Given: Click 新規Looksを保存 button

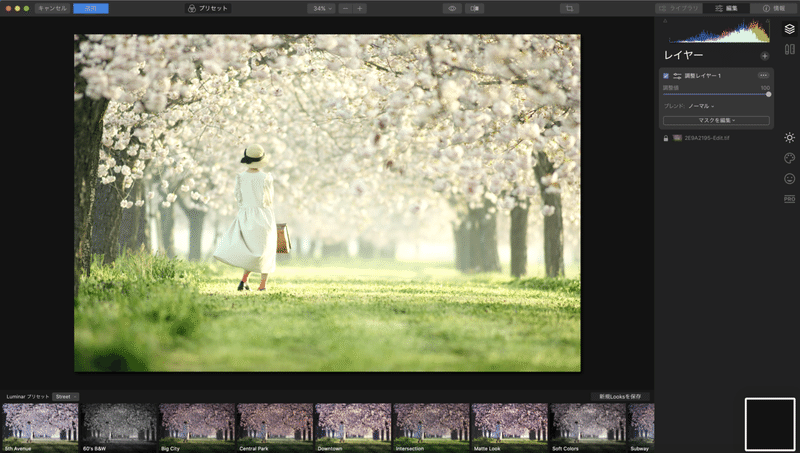Looking at the screenshot, I should [620, 396].
